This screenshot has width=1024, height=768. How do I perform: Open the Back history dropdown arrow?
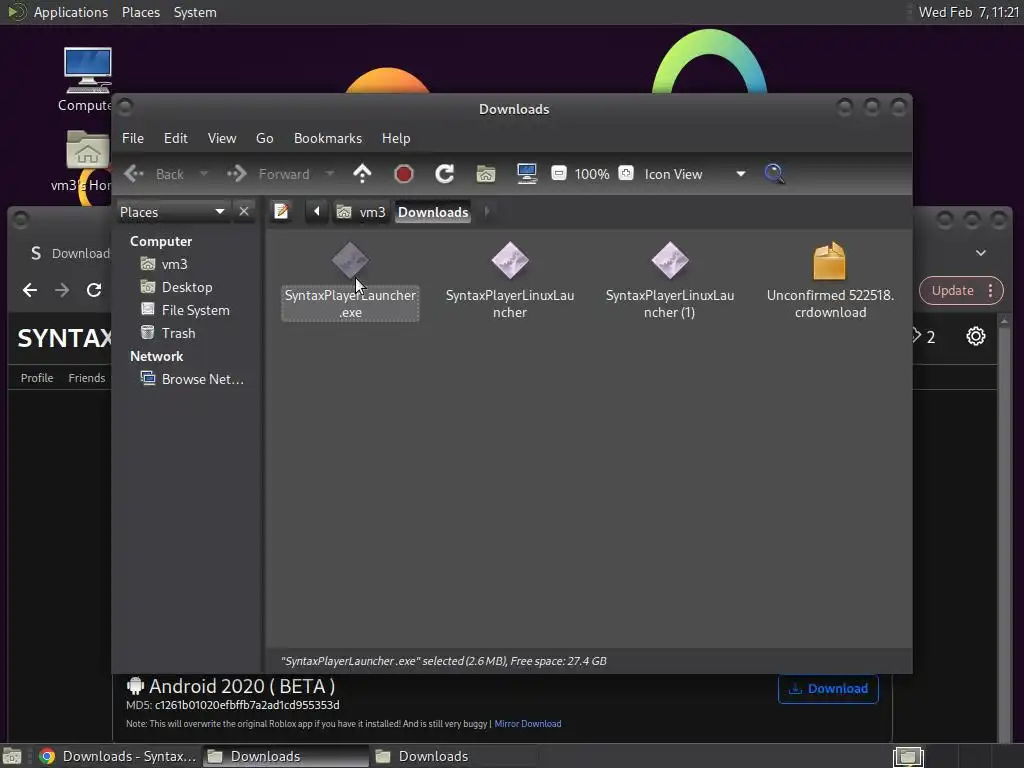pos(204,174)
